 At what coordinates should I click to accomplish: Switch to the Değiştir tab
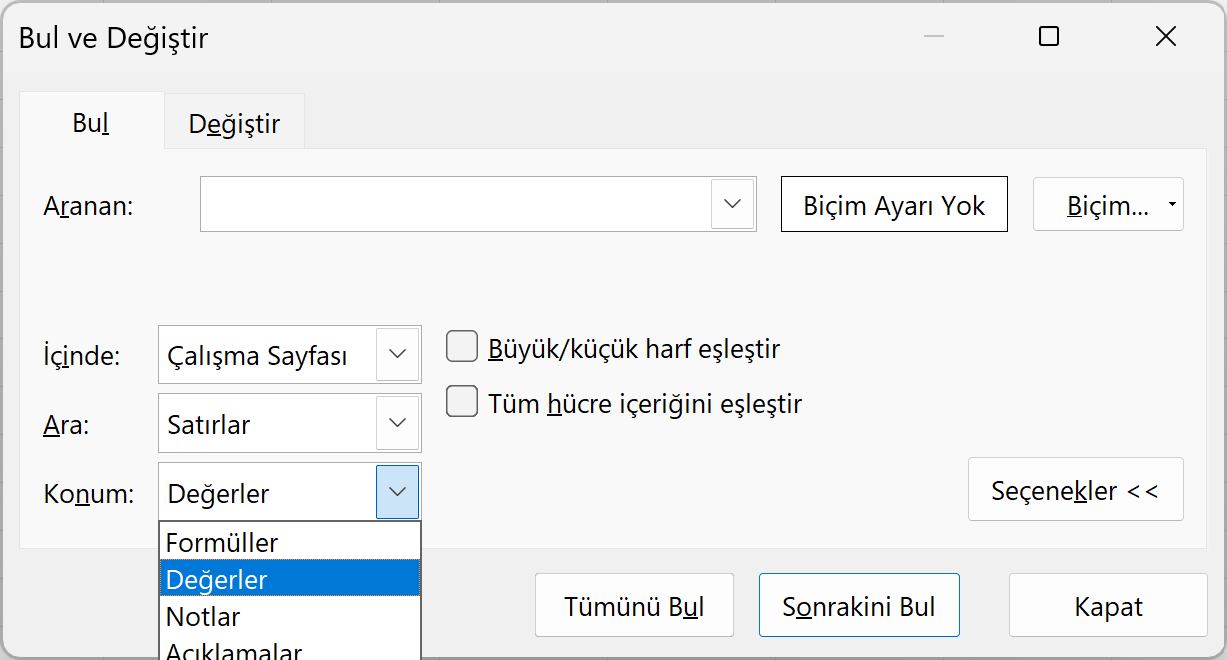coord(234,124)
